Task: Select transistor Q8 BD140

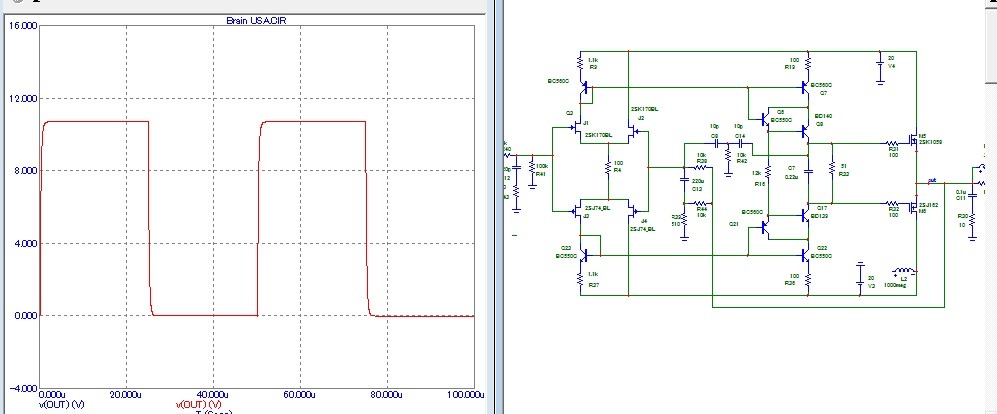Action: click(804, 132)
